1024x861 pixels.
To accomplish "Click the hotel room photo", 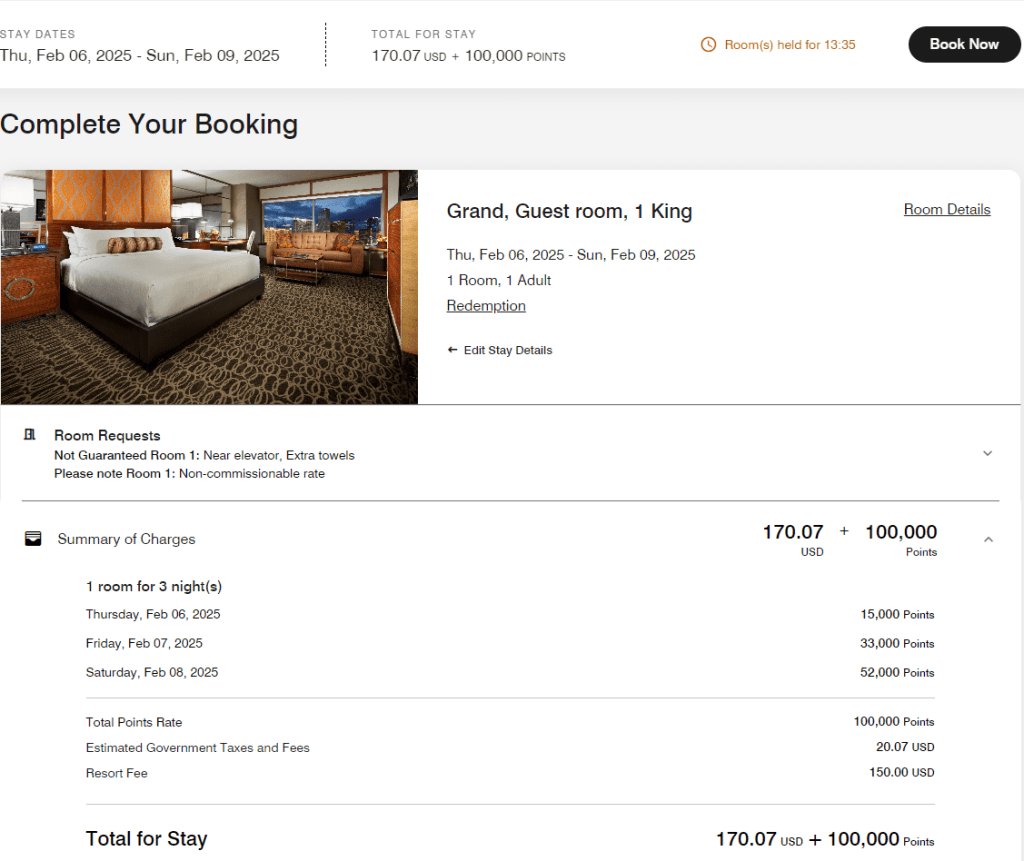I will point(209,287).
